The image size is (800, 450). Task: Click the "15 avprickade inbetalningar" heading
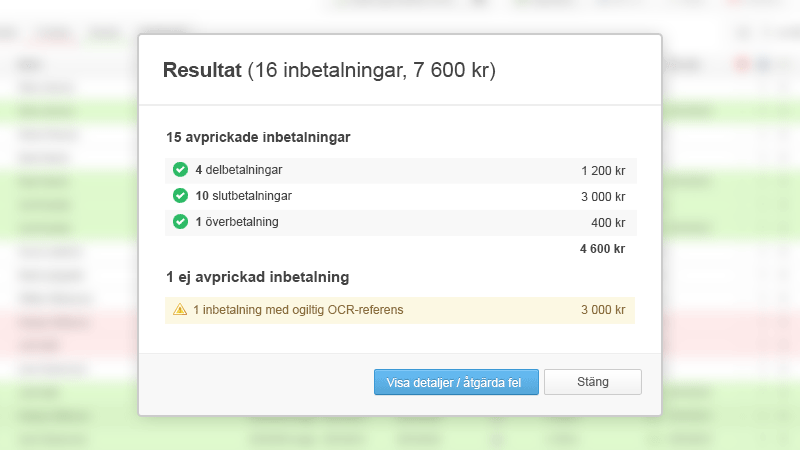click(258, 137)
